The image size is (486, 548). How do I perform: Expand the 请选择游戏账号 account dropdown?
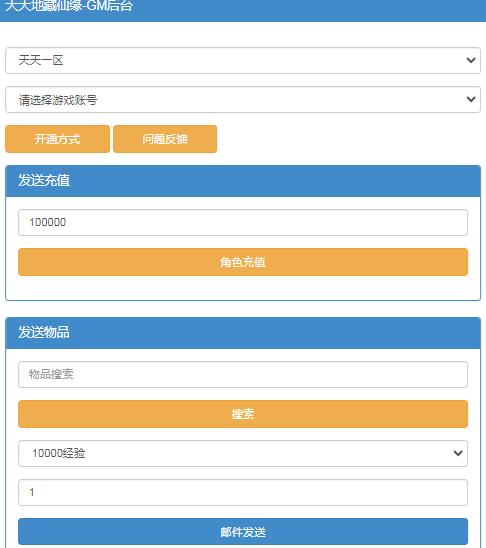(x=243, y=100)
